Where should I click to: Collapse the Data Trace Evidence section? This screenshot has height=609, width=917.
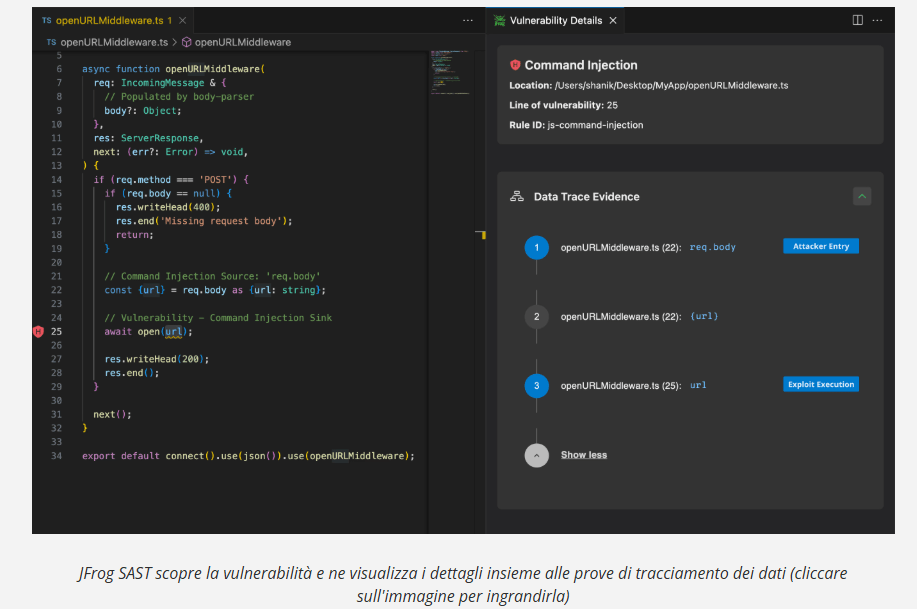(861, 196)
